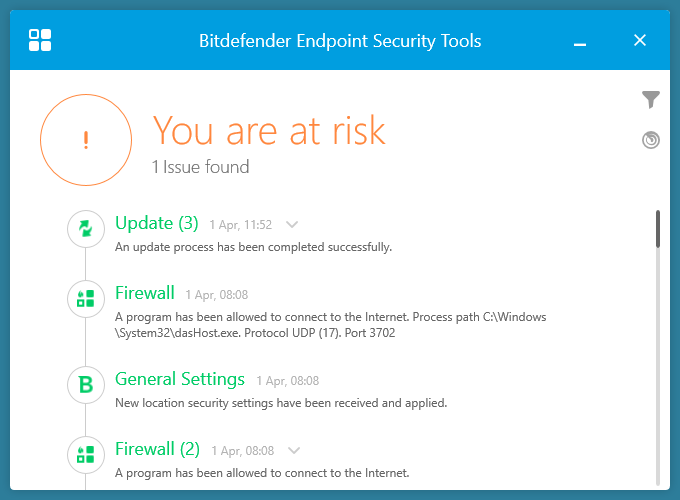Image resolution: width=680 pixels, height=500 pixels.
Task: Click the '1 Issue found' text
Action: 200,167
